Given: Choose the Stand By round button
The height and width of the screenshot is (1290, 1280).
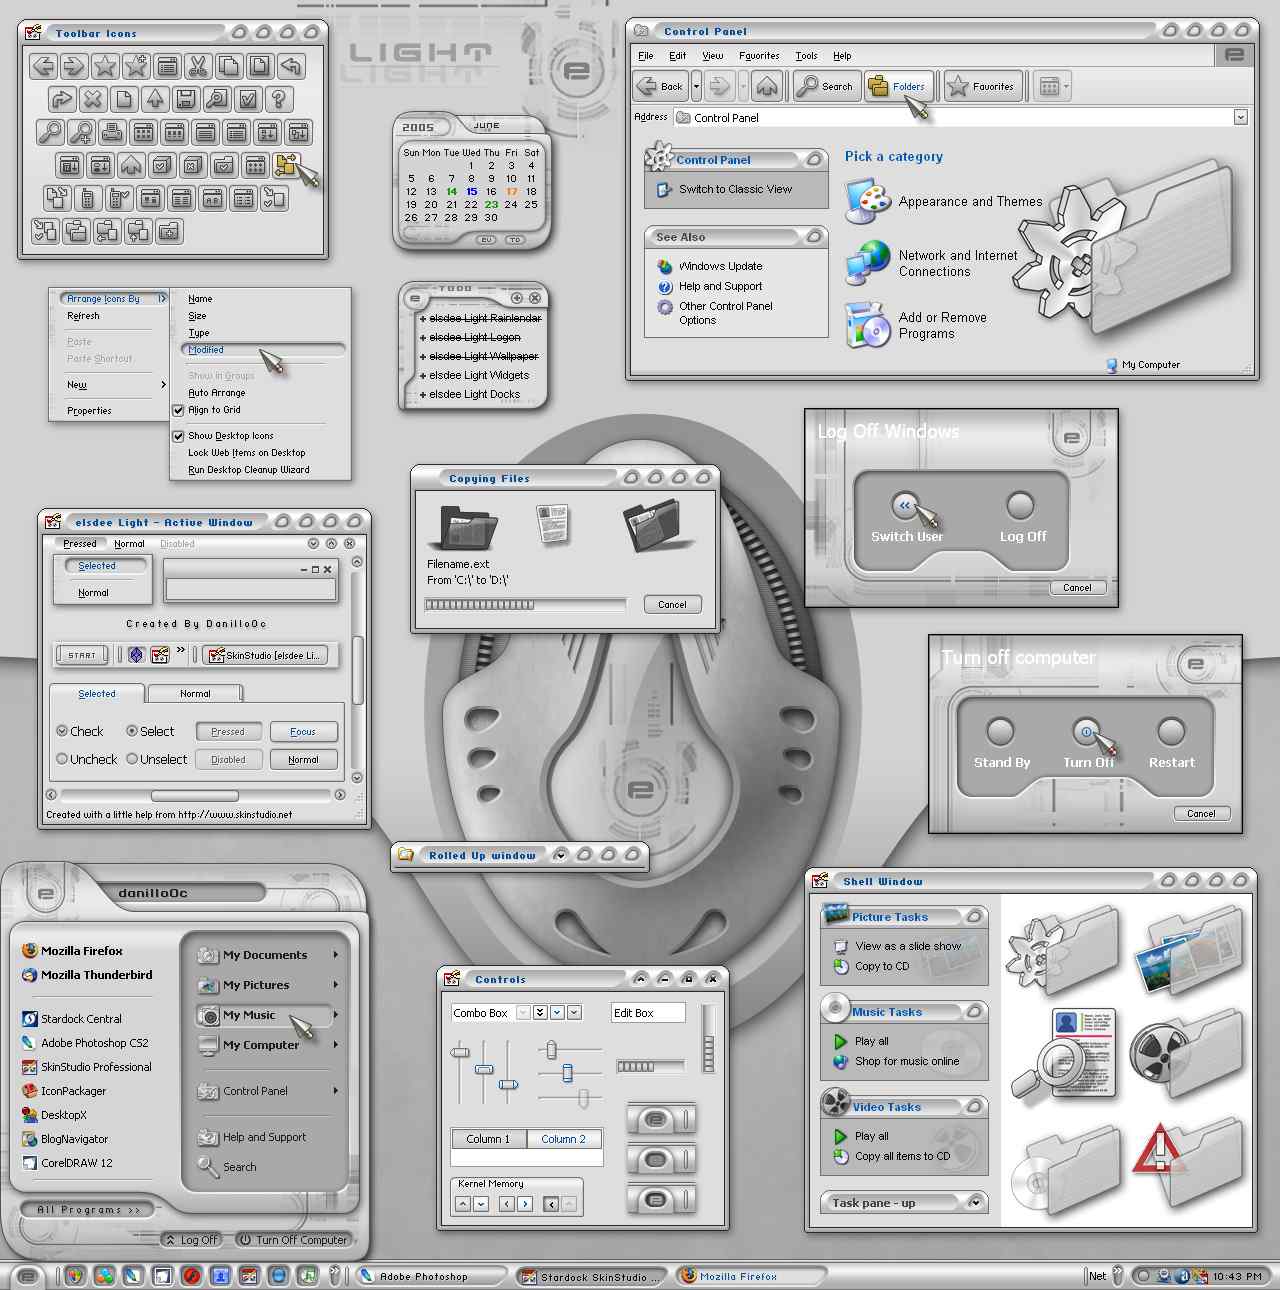Looking at the screenshot, I should click(x=1001, y=732).
